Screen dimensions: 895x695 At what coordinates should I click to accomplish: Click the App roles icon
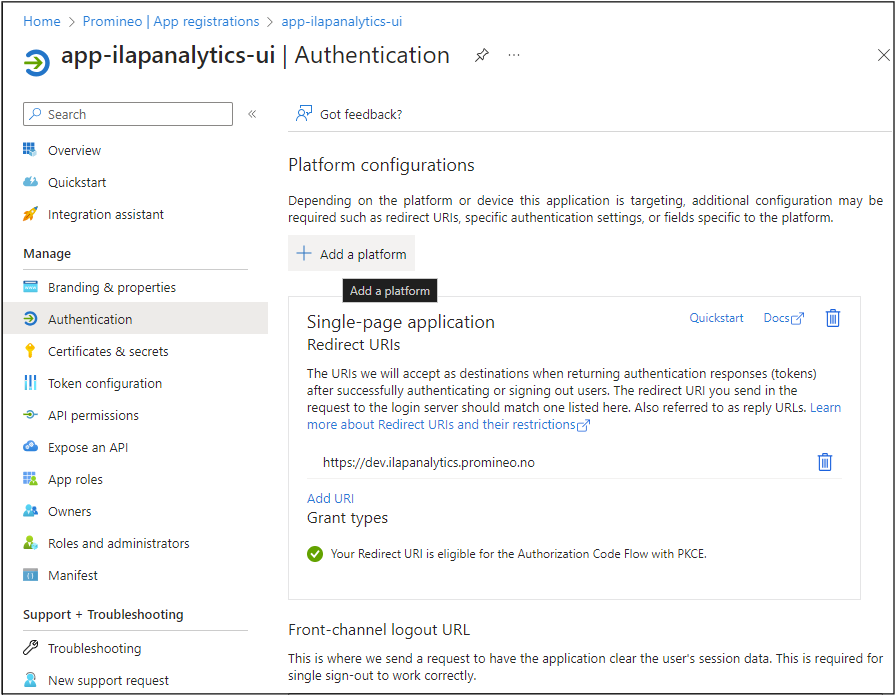pos(30,478)
